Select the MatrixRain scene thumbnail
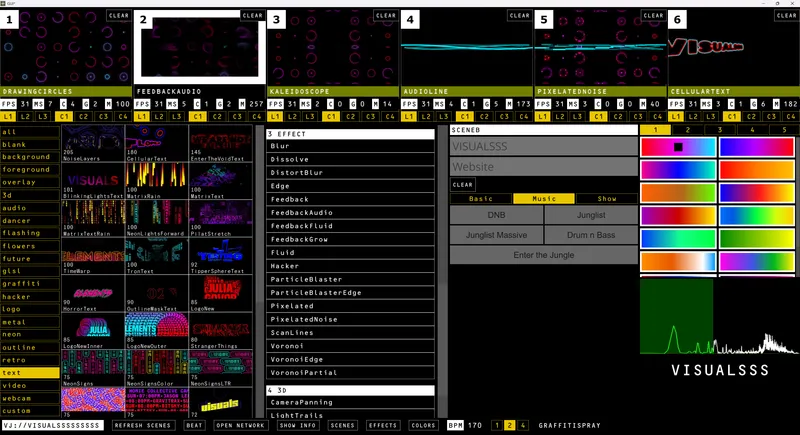 (x=154, y=180)
